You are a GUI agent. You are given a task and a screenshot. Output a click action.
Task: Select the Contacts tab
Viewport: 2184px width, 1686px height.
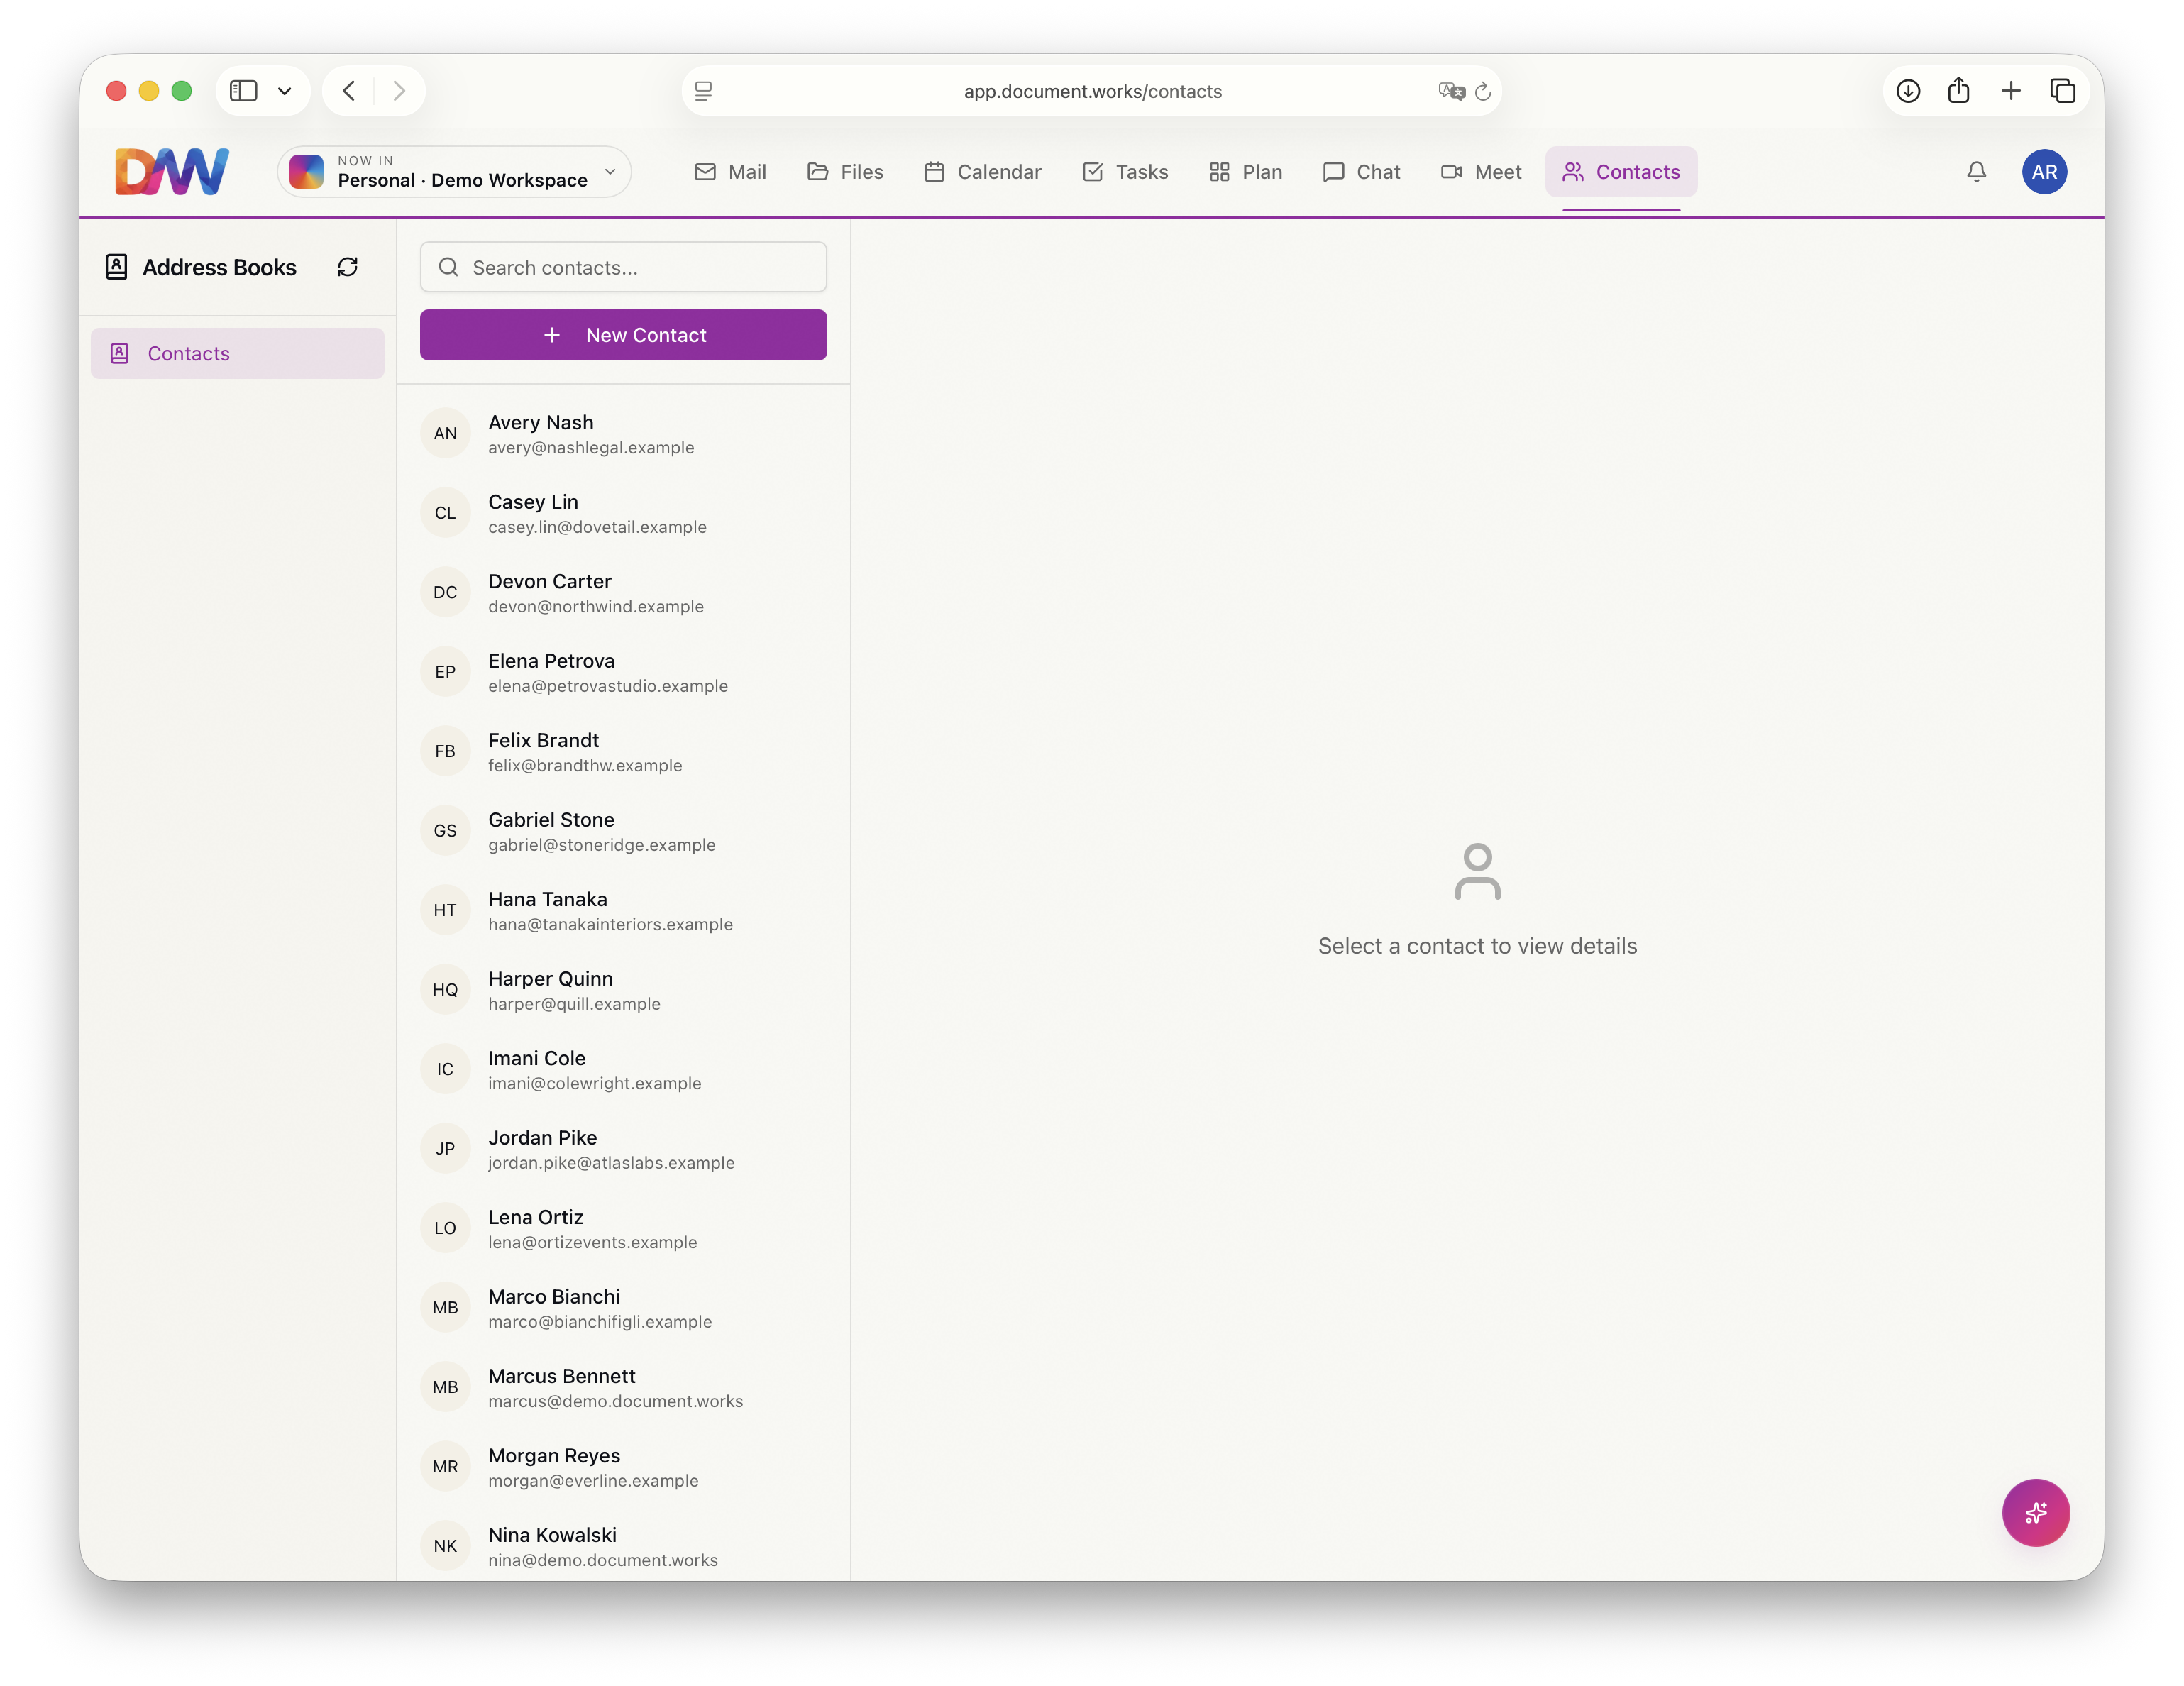click(1620, 172)
